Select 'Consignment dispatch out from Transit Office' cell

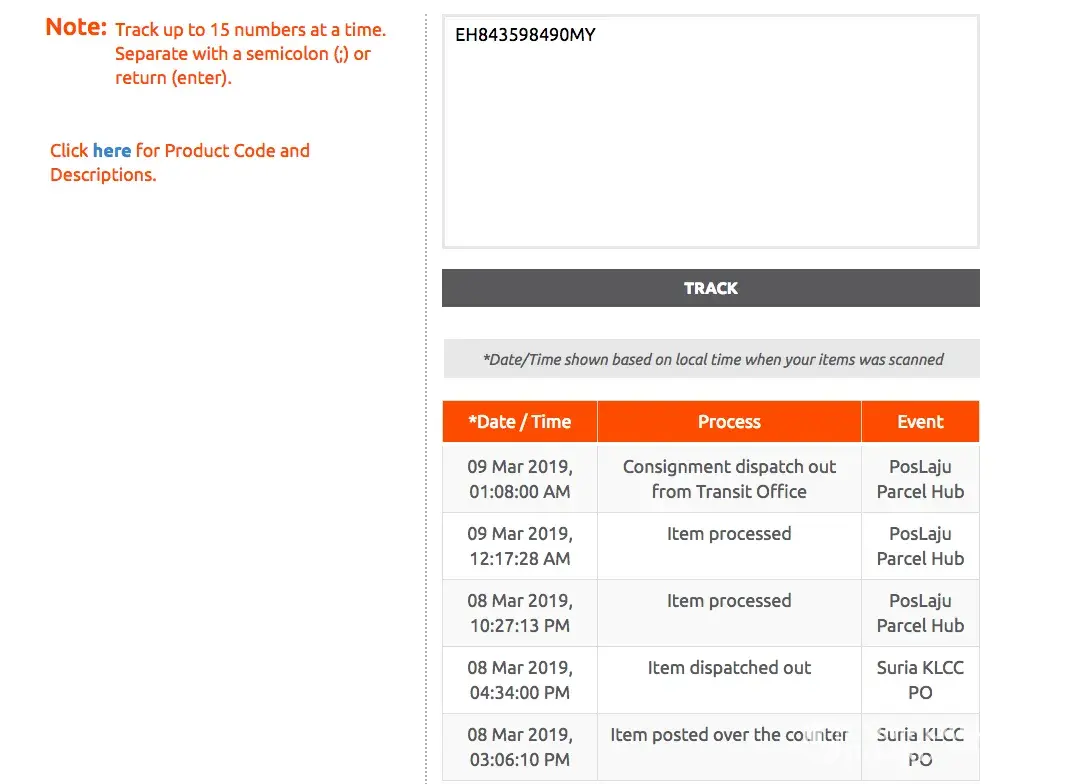point(729,479)
